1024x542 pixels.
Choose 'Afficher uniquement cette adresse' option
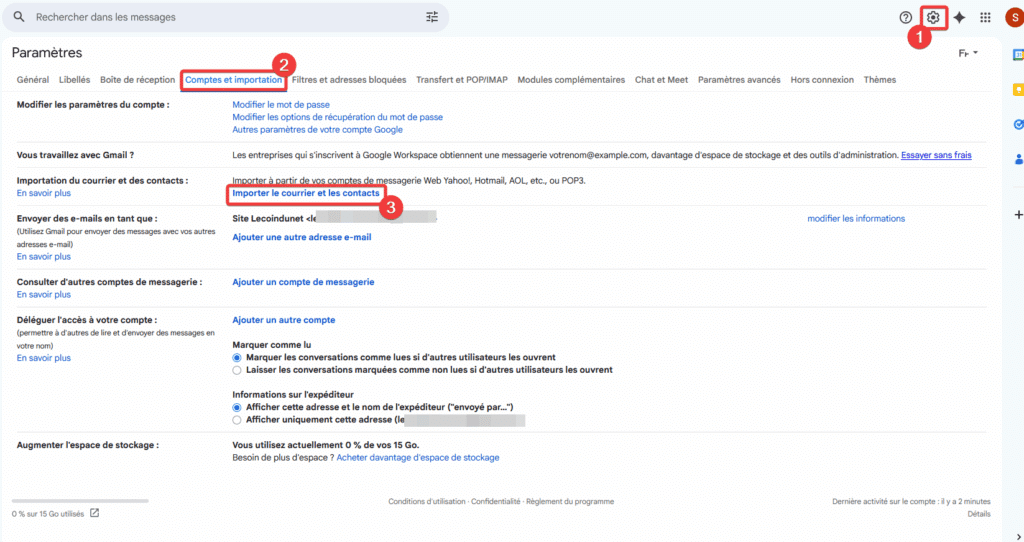(237, 420)
